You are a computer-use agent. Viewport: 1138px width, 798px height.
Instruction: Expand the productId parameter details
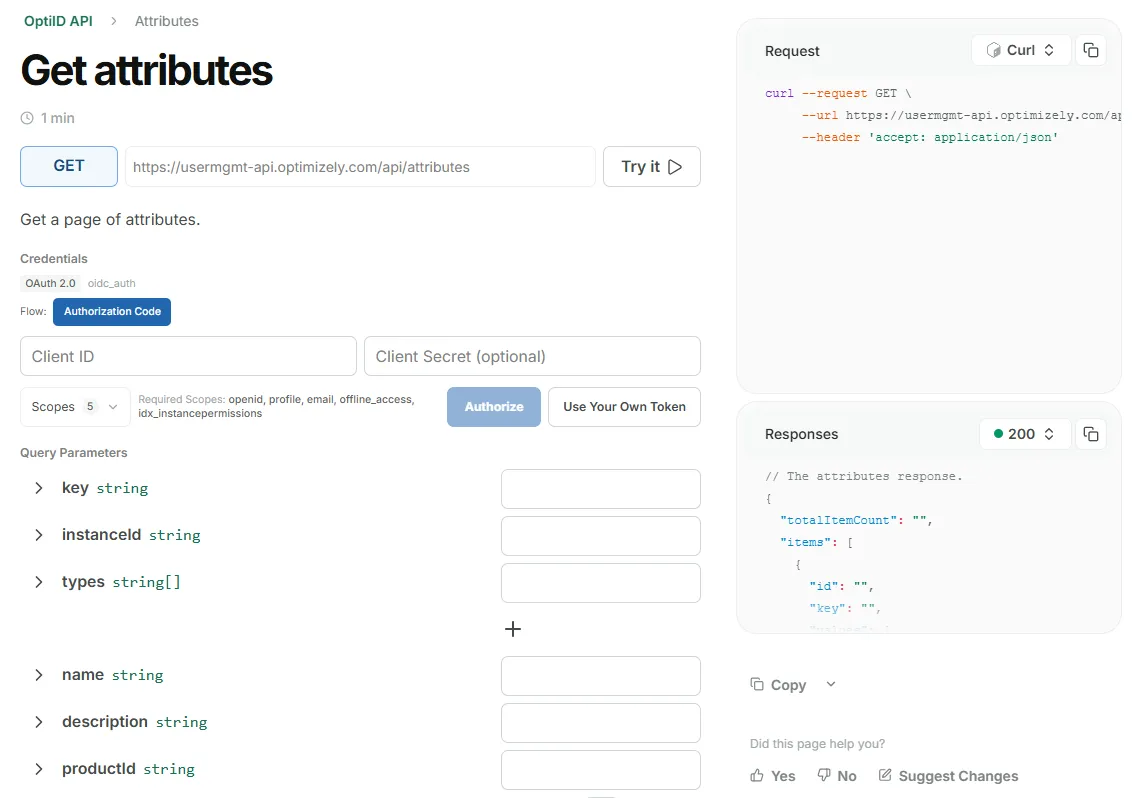38,770
